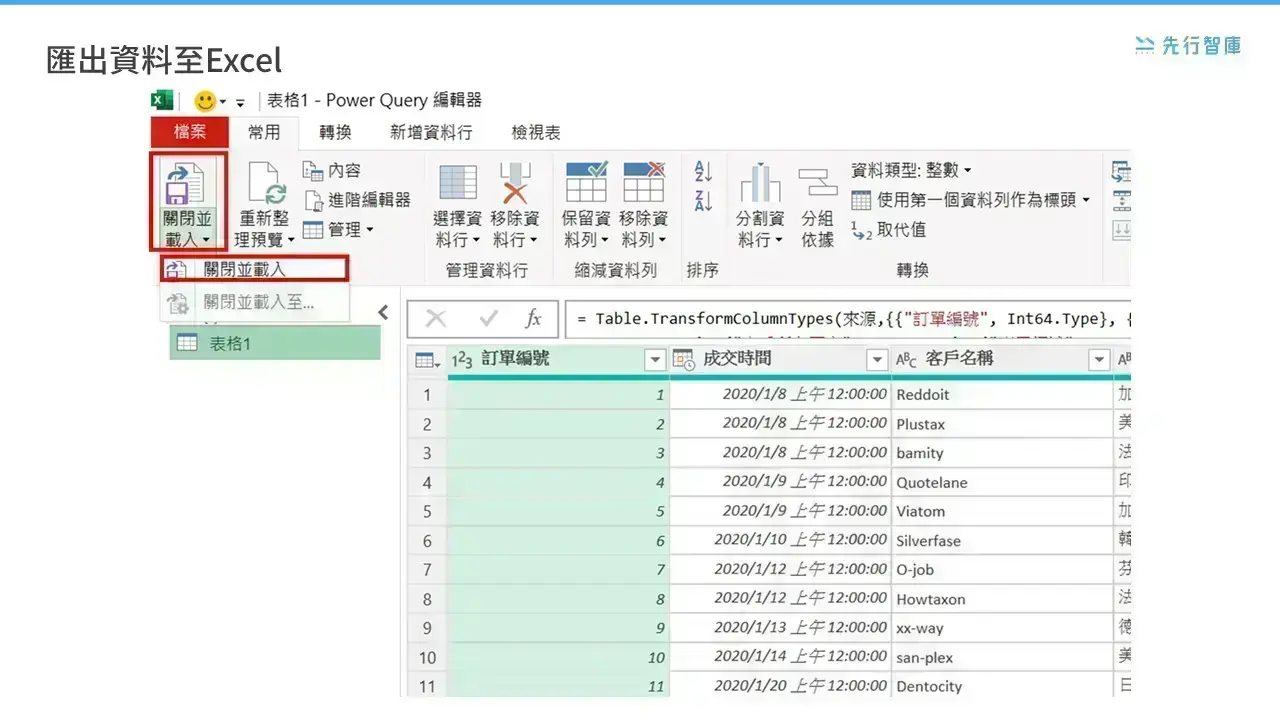This screenshot has height=720, width=1280.
Task: Open the 檔案 tab
Action: click(190, 132)
